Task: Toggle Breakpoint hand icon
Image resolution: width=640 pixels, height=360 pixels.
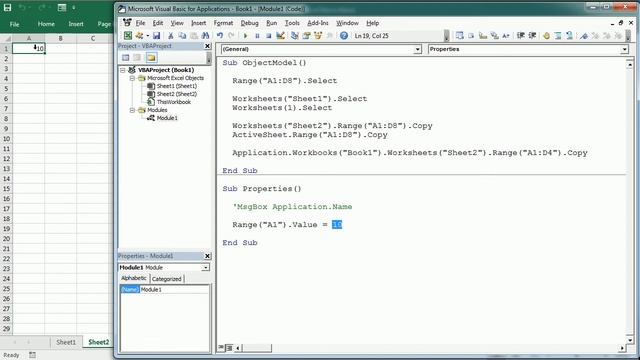Action: [x=546, y=36]
